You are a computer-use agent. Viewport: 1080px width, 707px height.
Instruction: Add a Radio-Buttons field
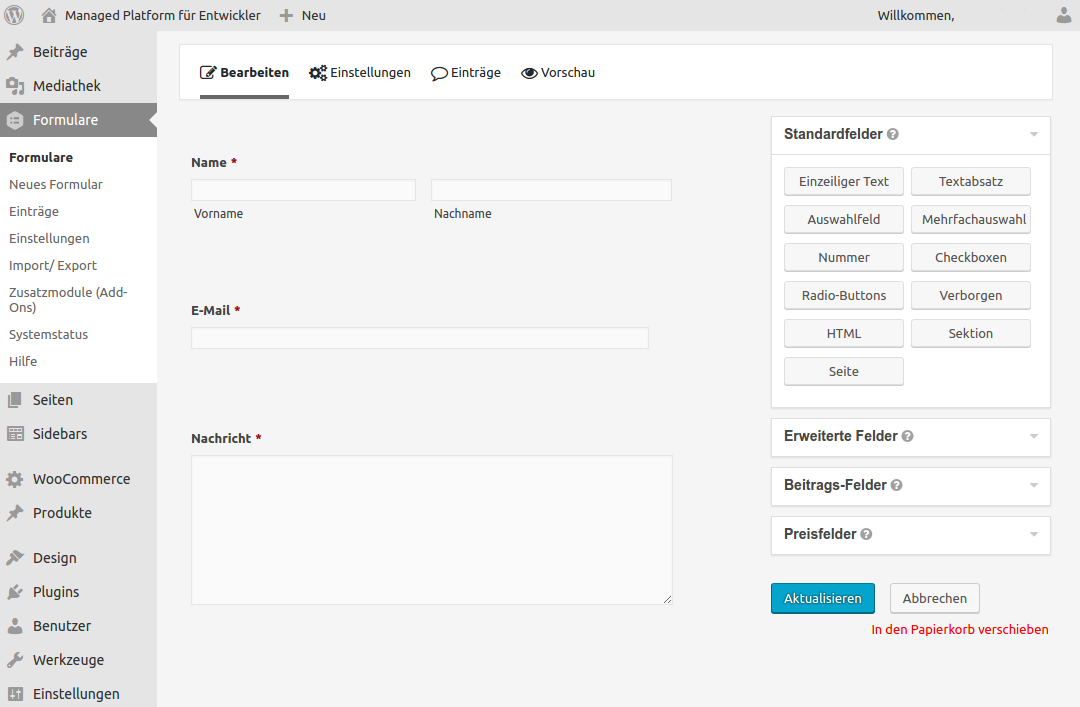(844, 295)
